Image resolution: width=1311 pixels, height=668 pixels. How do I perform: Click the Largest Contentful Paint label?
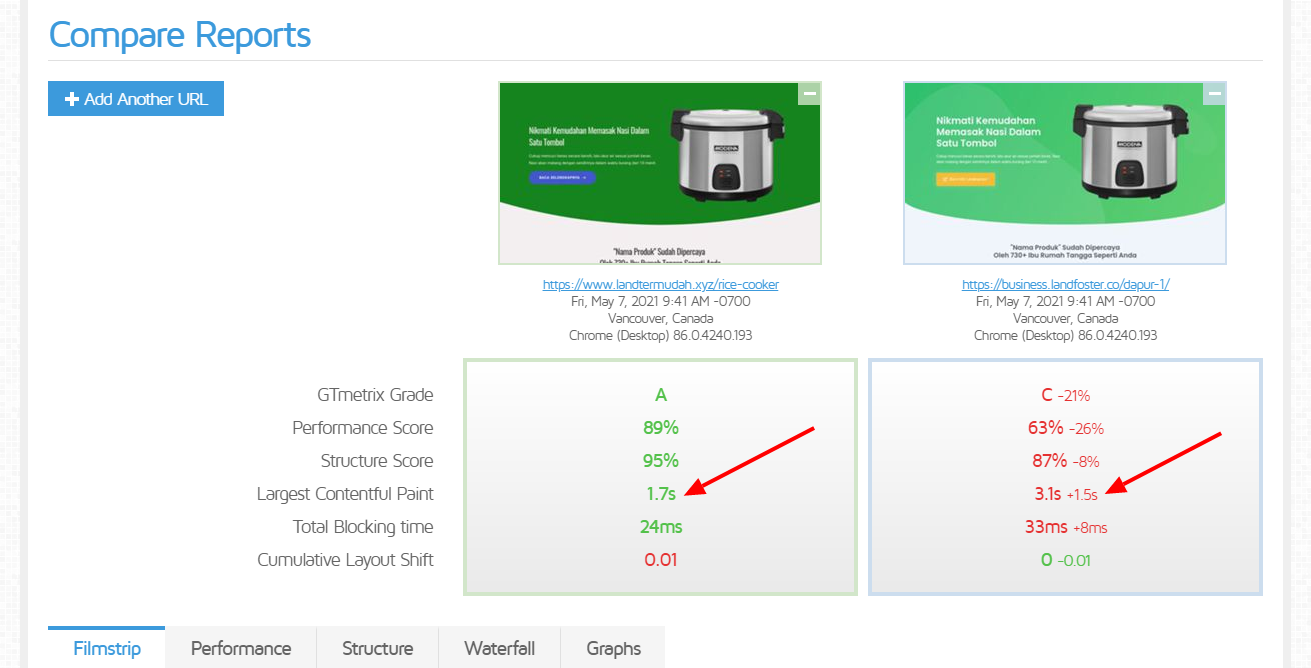tap(345, 494)
